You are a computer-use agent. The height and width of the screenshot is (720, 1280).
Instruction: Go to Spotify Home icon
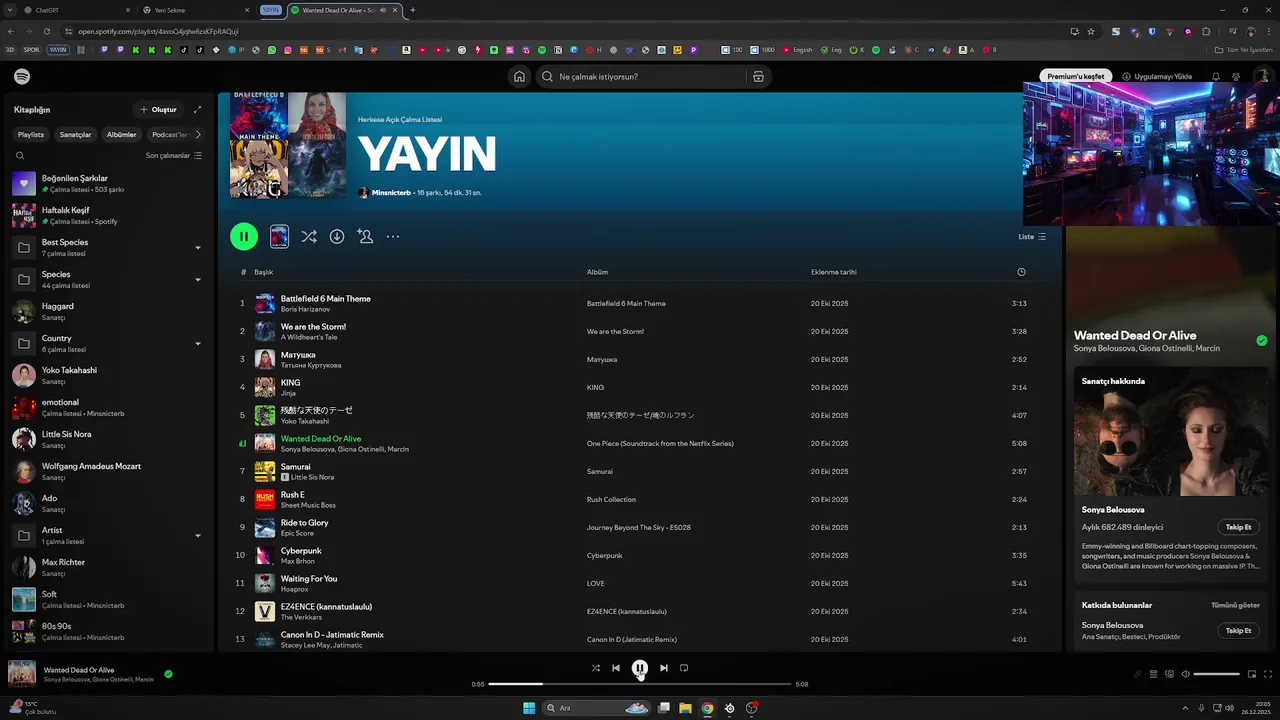coord(519,77)
